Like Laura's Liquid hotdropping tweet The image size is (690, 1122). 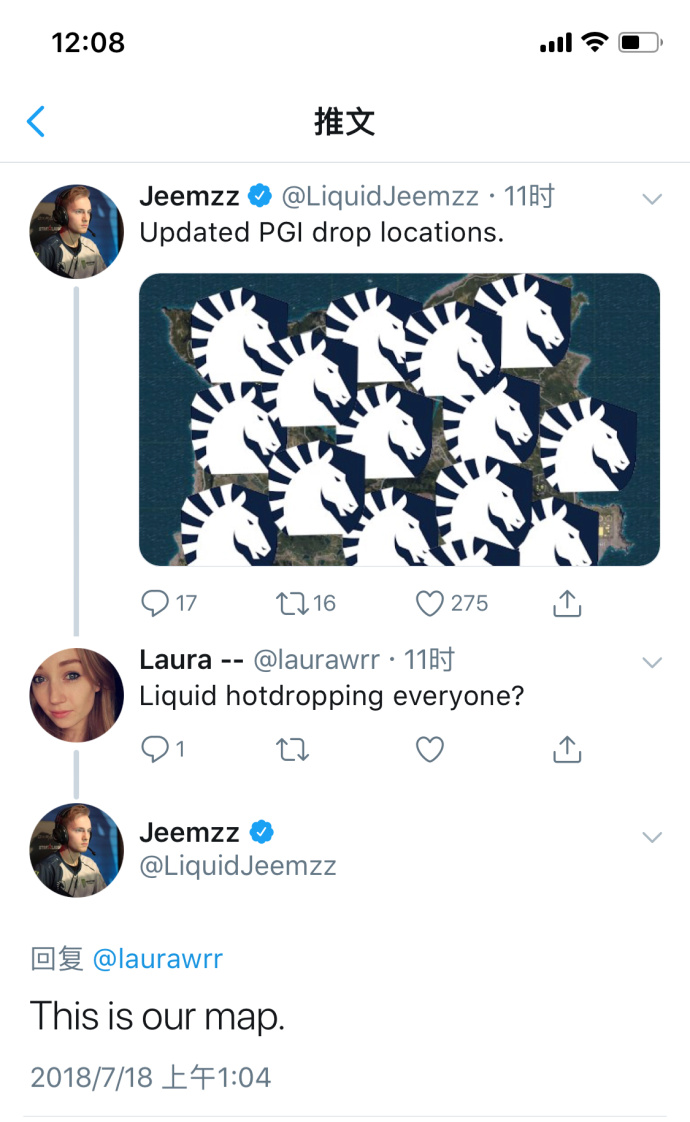click(430, 749)
